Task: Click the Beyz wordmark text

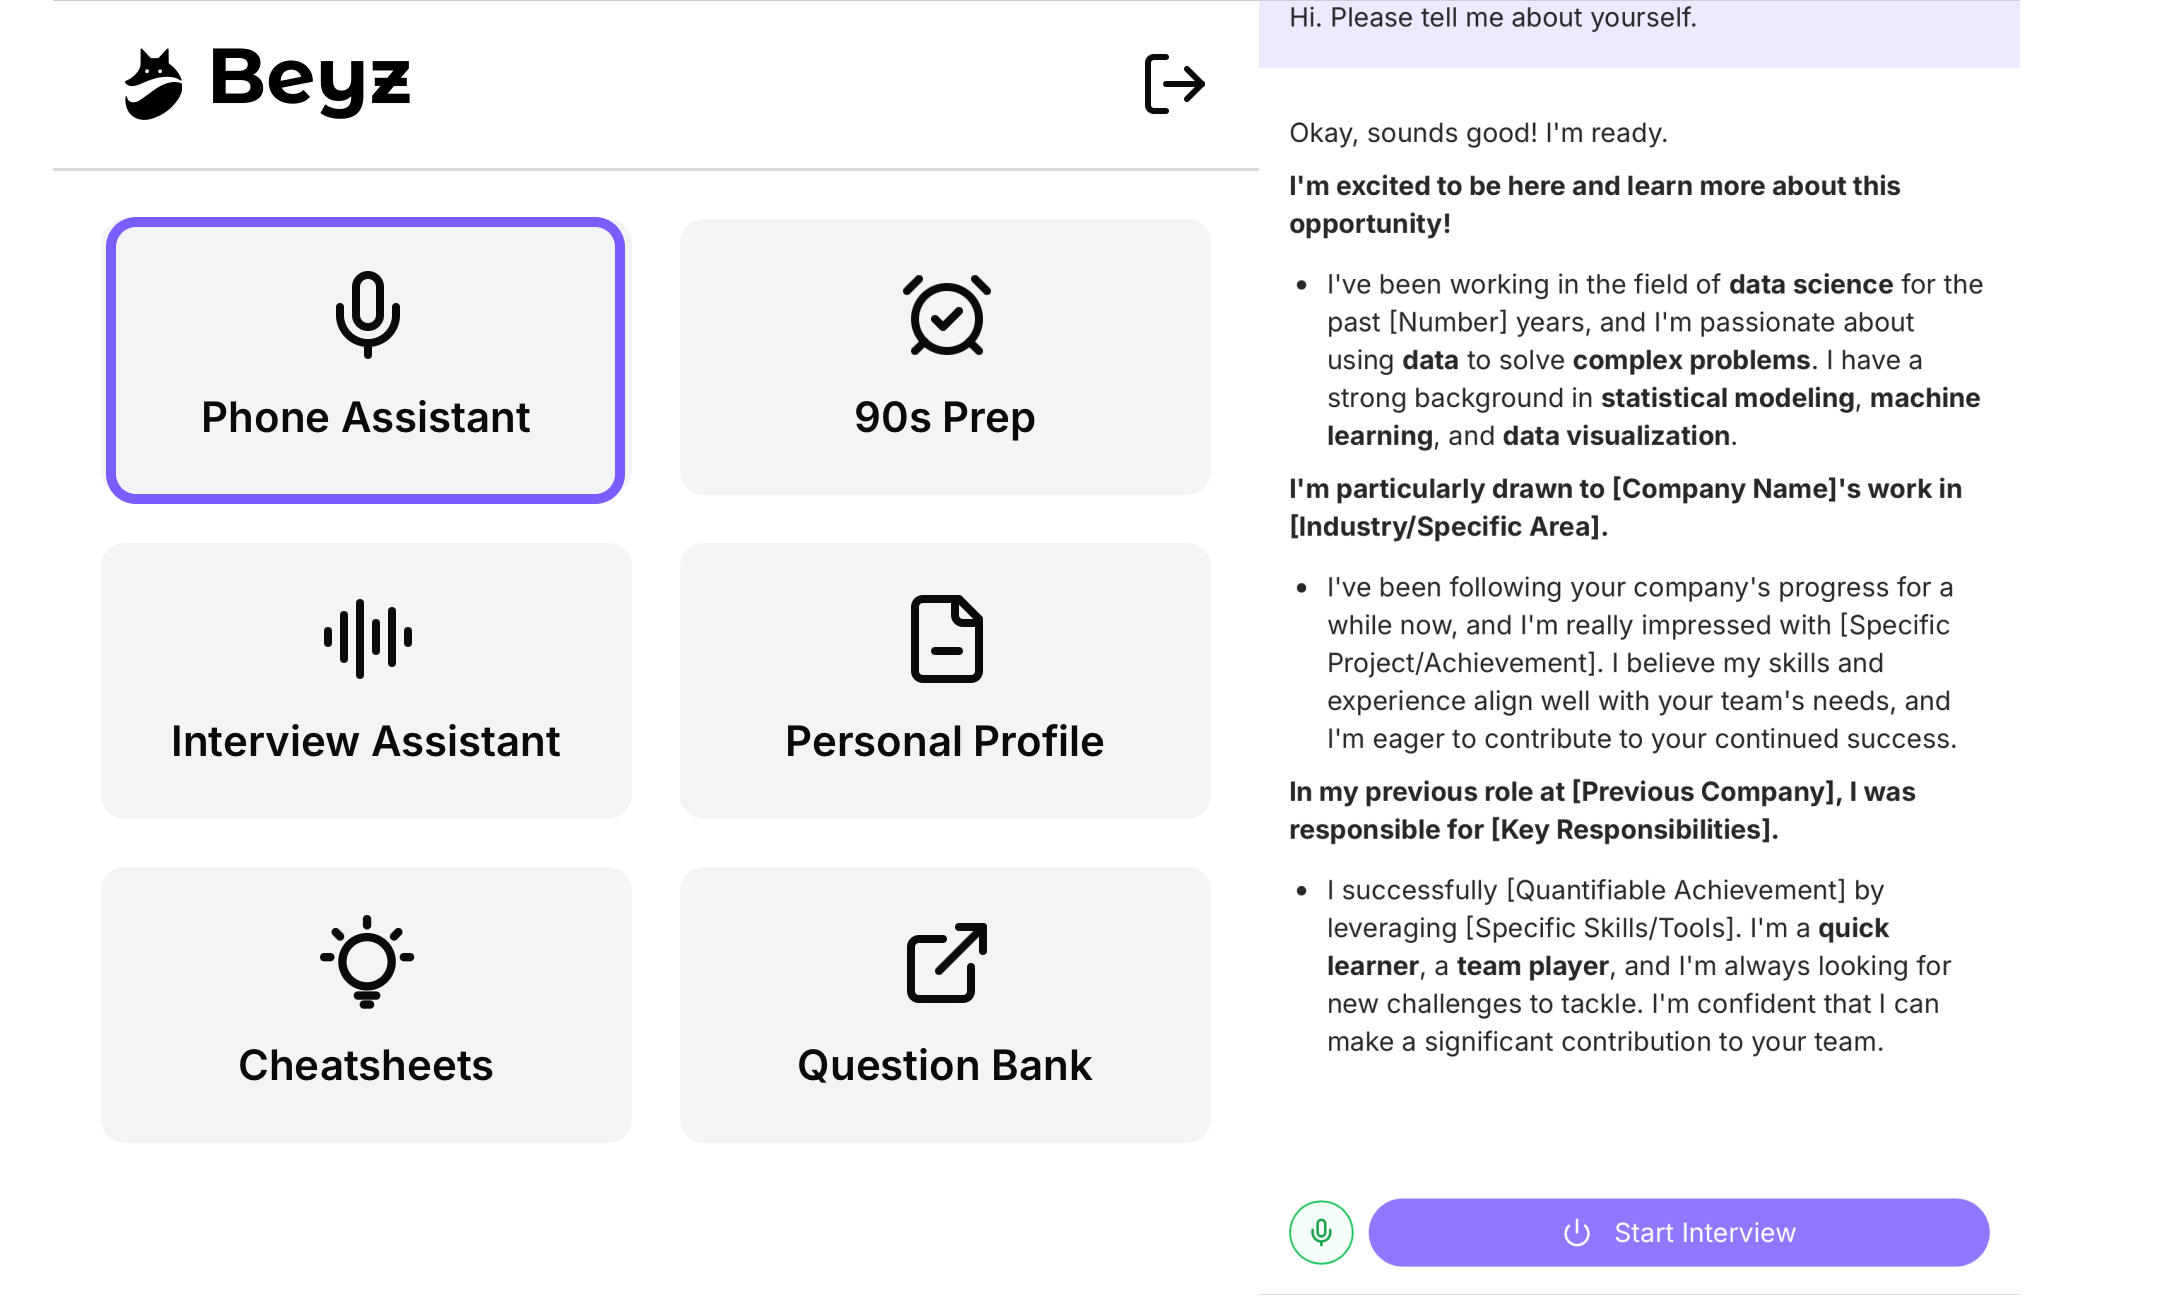Action: pyautogui.click(x=310, y=80)
